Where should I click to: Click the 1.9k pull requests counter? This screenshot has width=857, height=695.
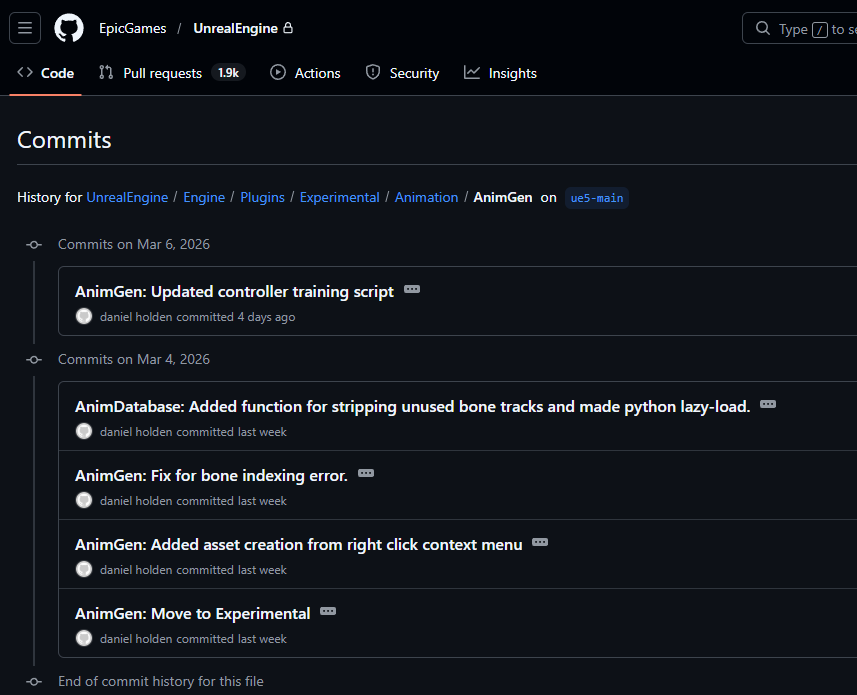pyautogui.click(x=228, y=73)
